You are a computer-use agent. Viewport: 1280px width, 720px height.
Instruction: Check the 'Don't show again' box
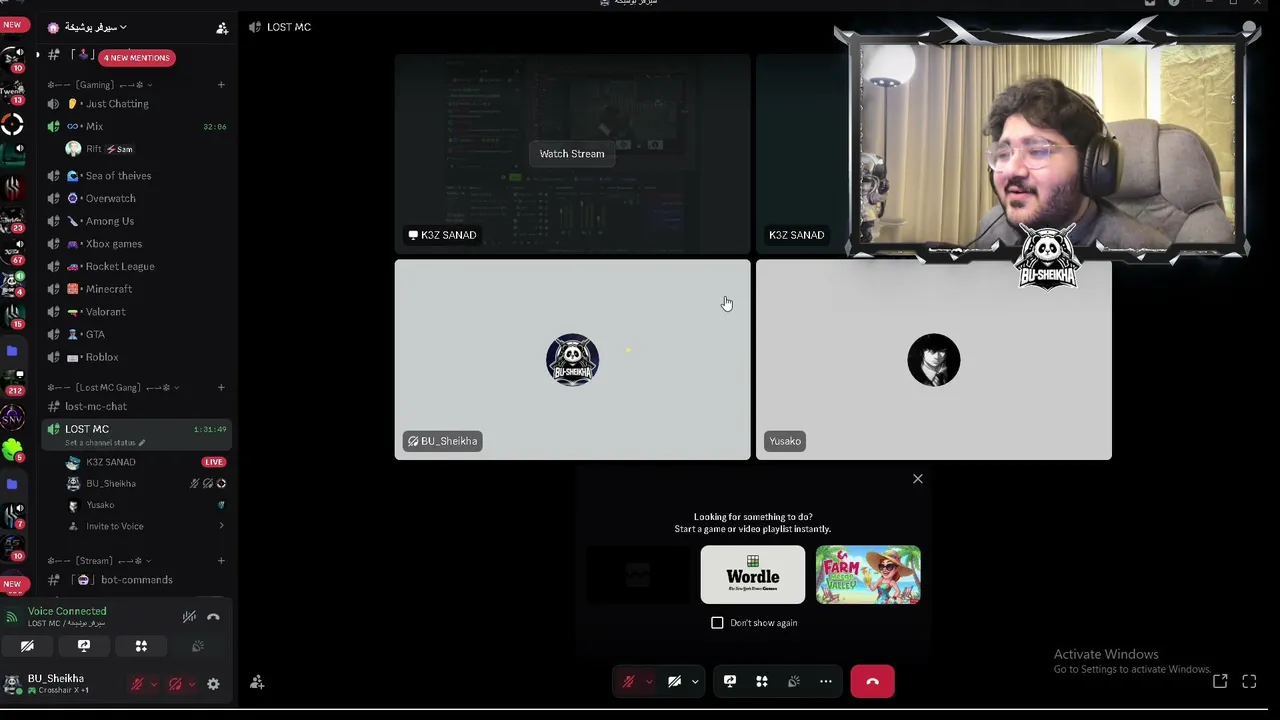click(717, 623)
